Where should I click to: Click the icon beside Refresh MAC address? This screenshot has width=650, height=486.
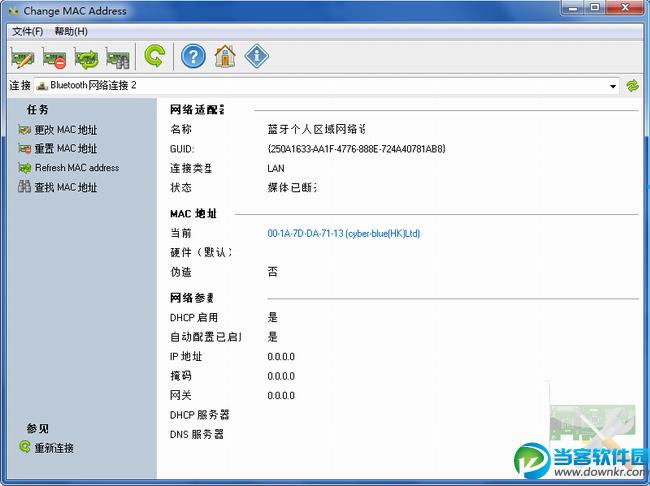[x=24, y=168]
